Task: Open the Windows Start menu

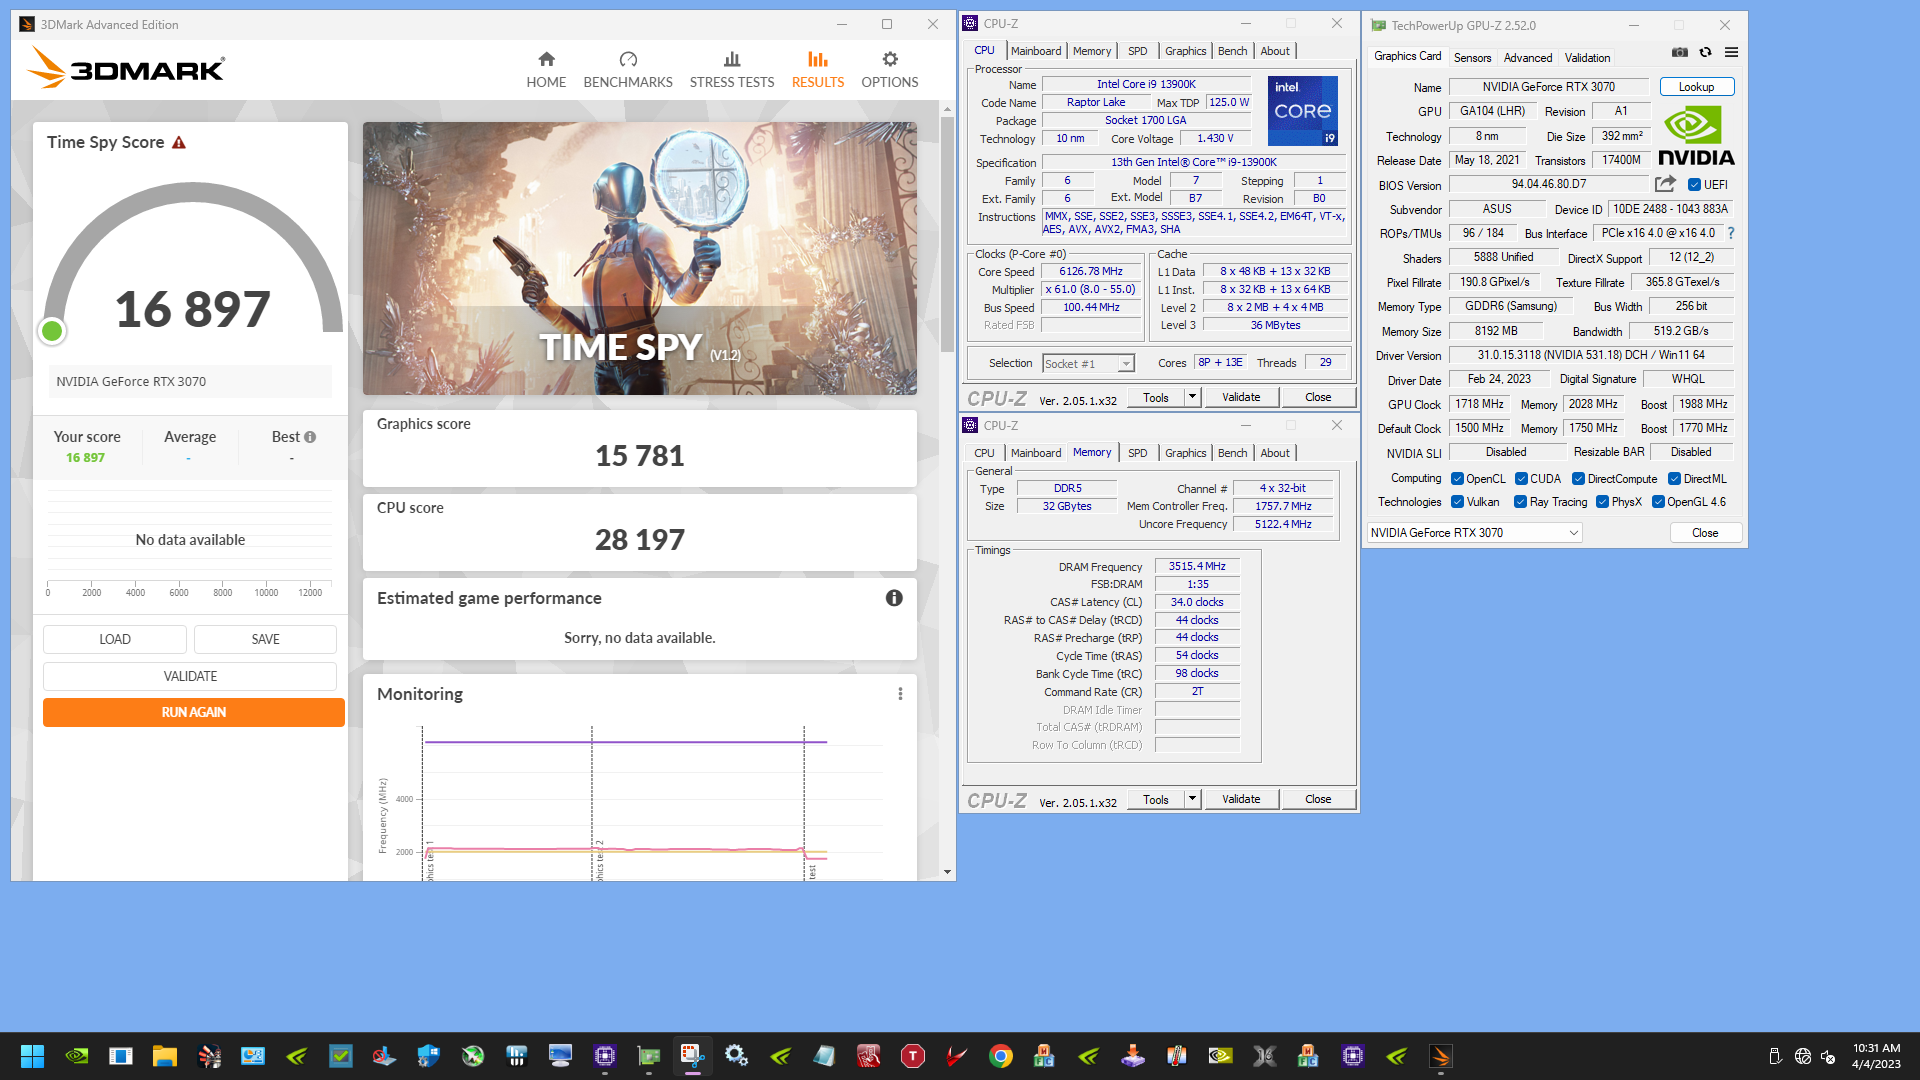Action: tap(32, 1056)
